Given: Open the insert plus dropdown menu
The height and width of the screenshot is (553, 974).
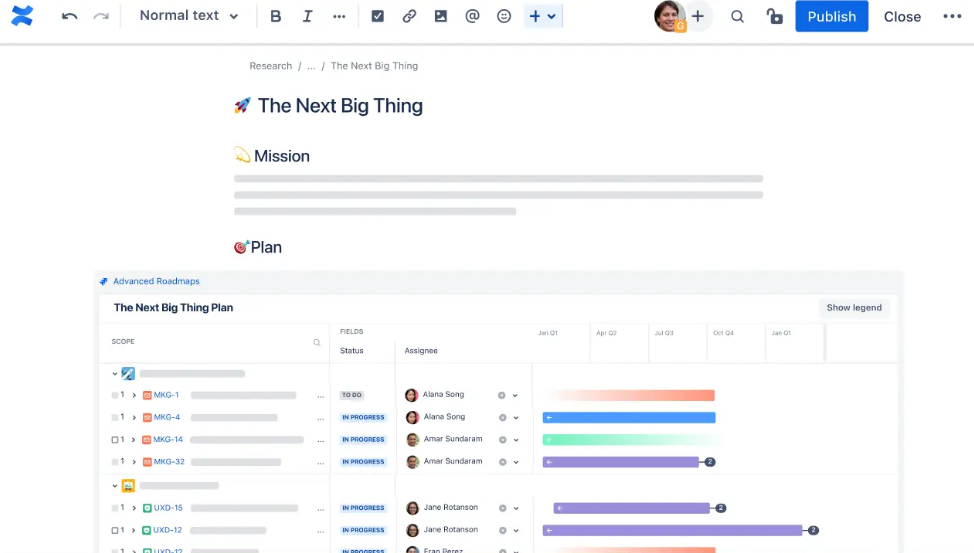Looking at the screenshot, I should point(543,16).
